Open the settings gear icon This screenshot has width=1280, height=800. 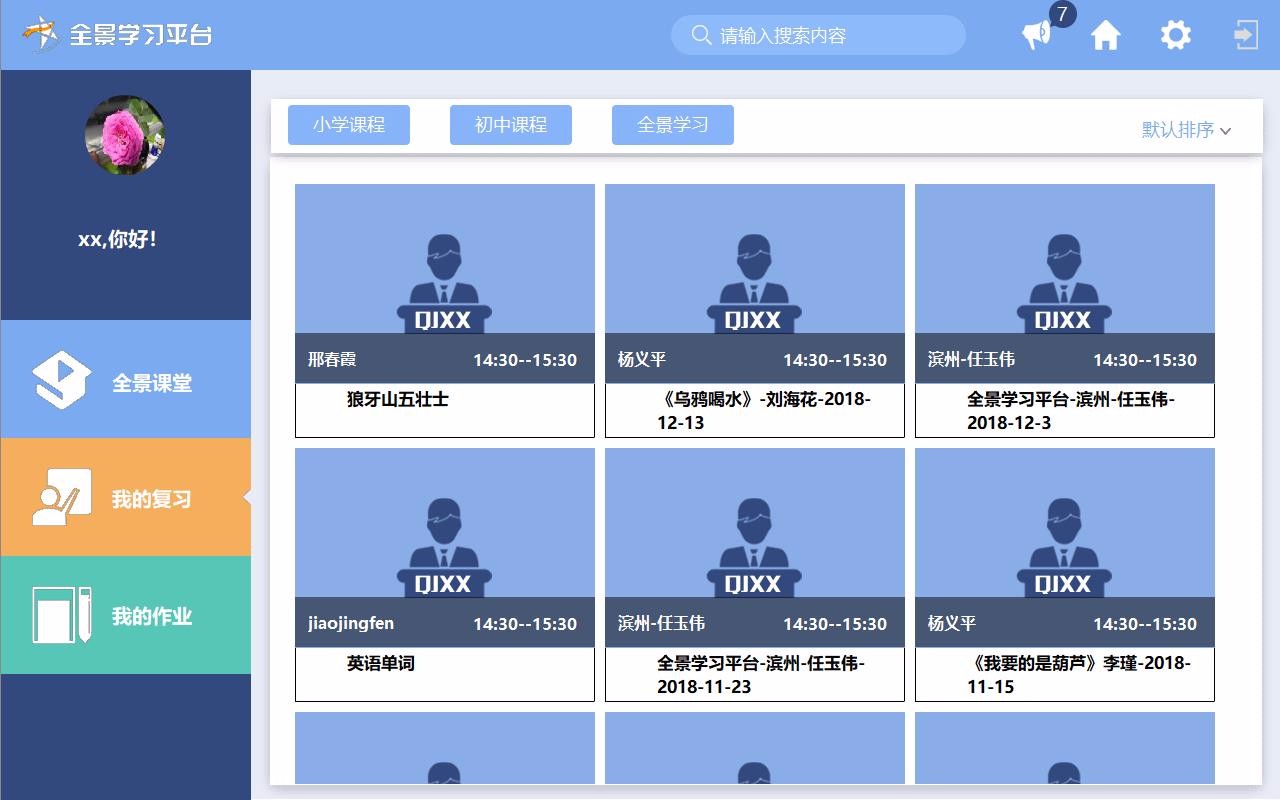click(x=1175, y=35)
